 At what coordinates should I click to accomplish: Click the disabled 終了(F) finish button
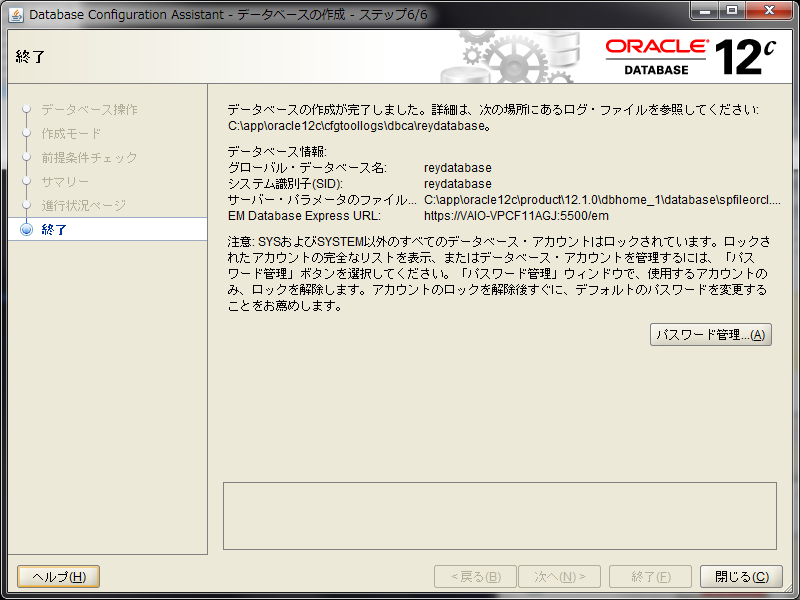click(651, 577)
